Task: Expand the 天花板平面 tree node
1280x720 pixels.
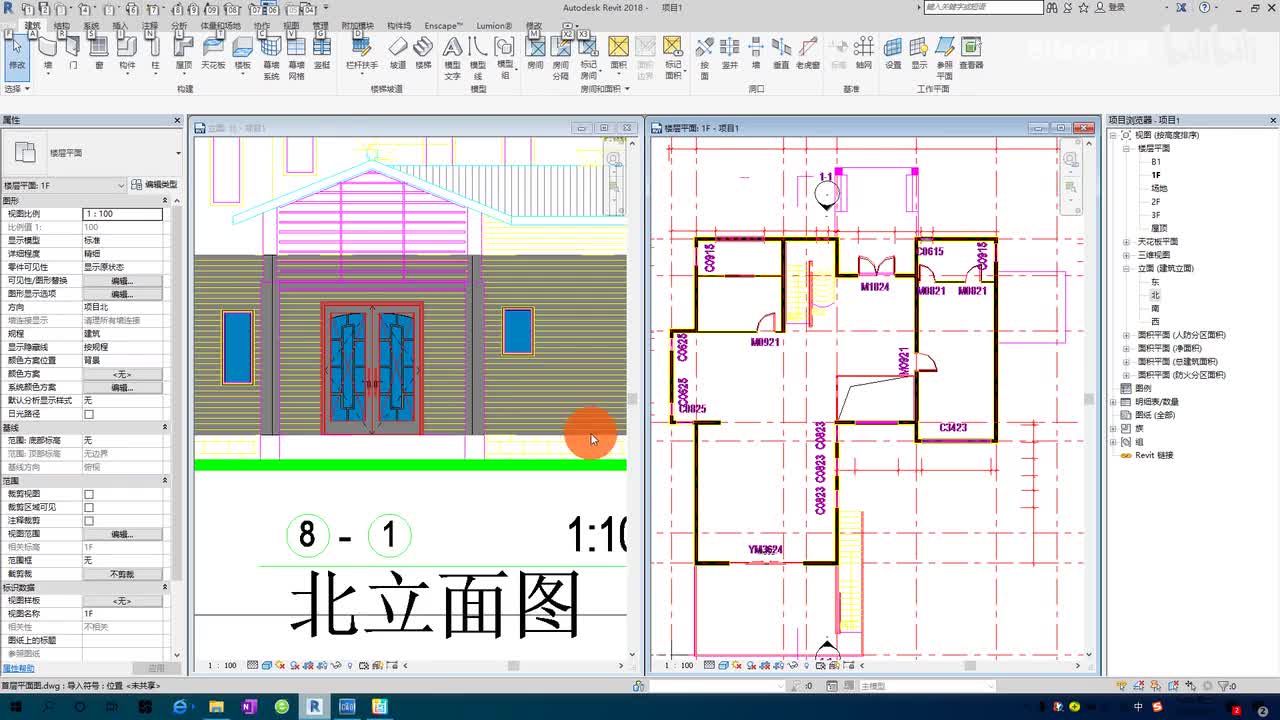Action: pos(1127,241)
